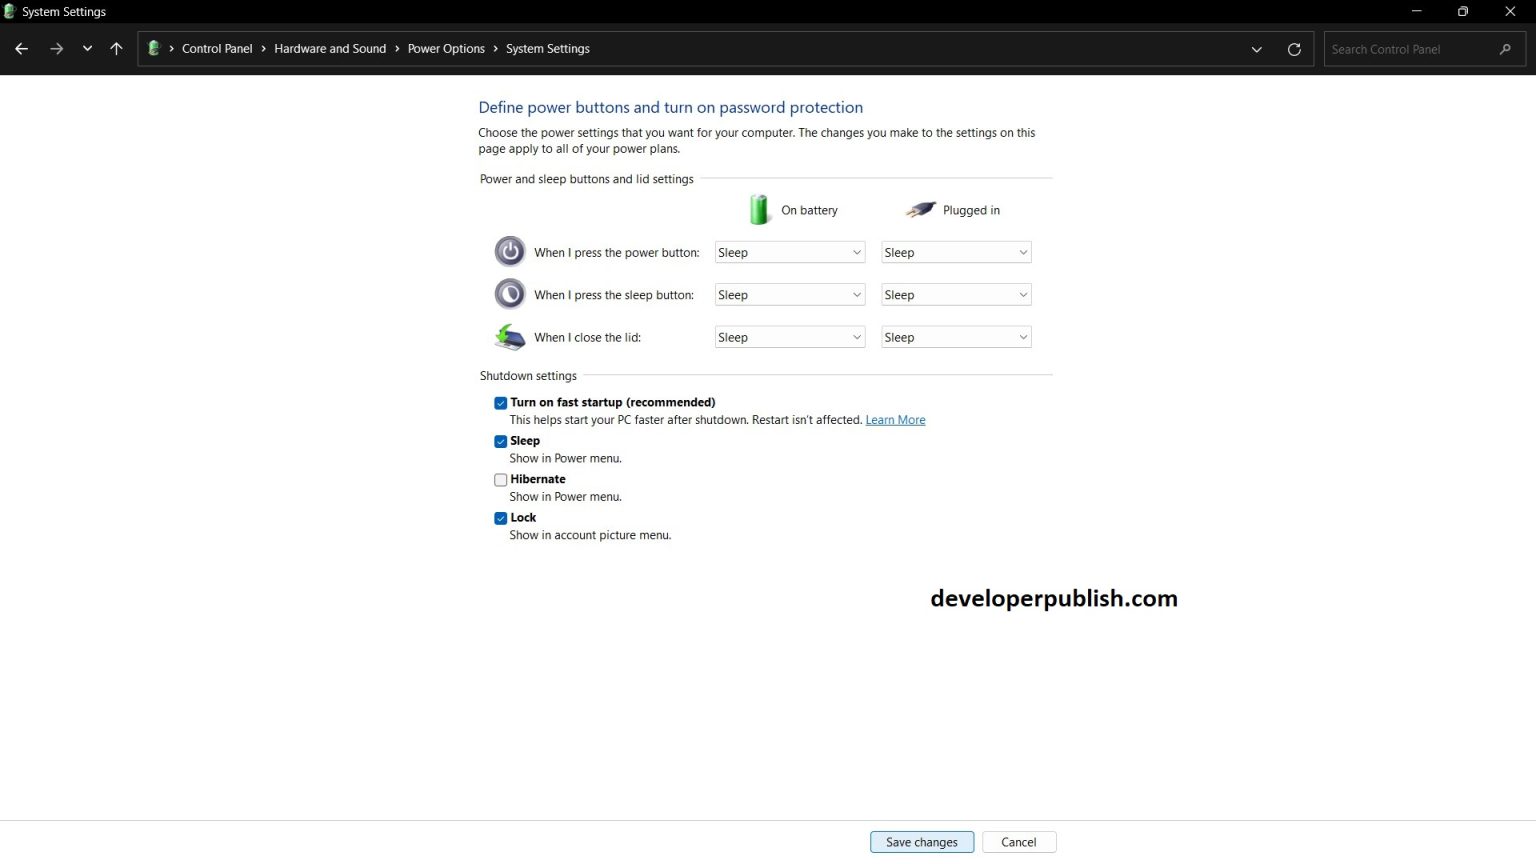This screenshot has width=1536, height=864.
Task: Click the power plug icon above Plugged in
Action: pos(919,209)
